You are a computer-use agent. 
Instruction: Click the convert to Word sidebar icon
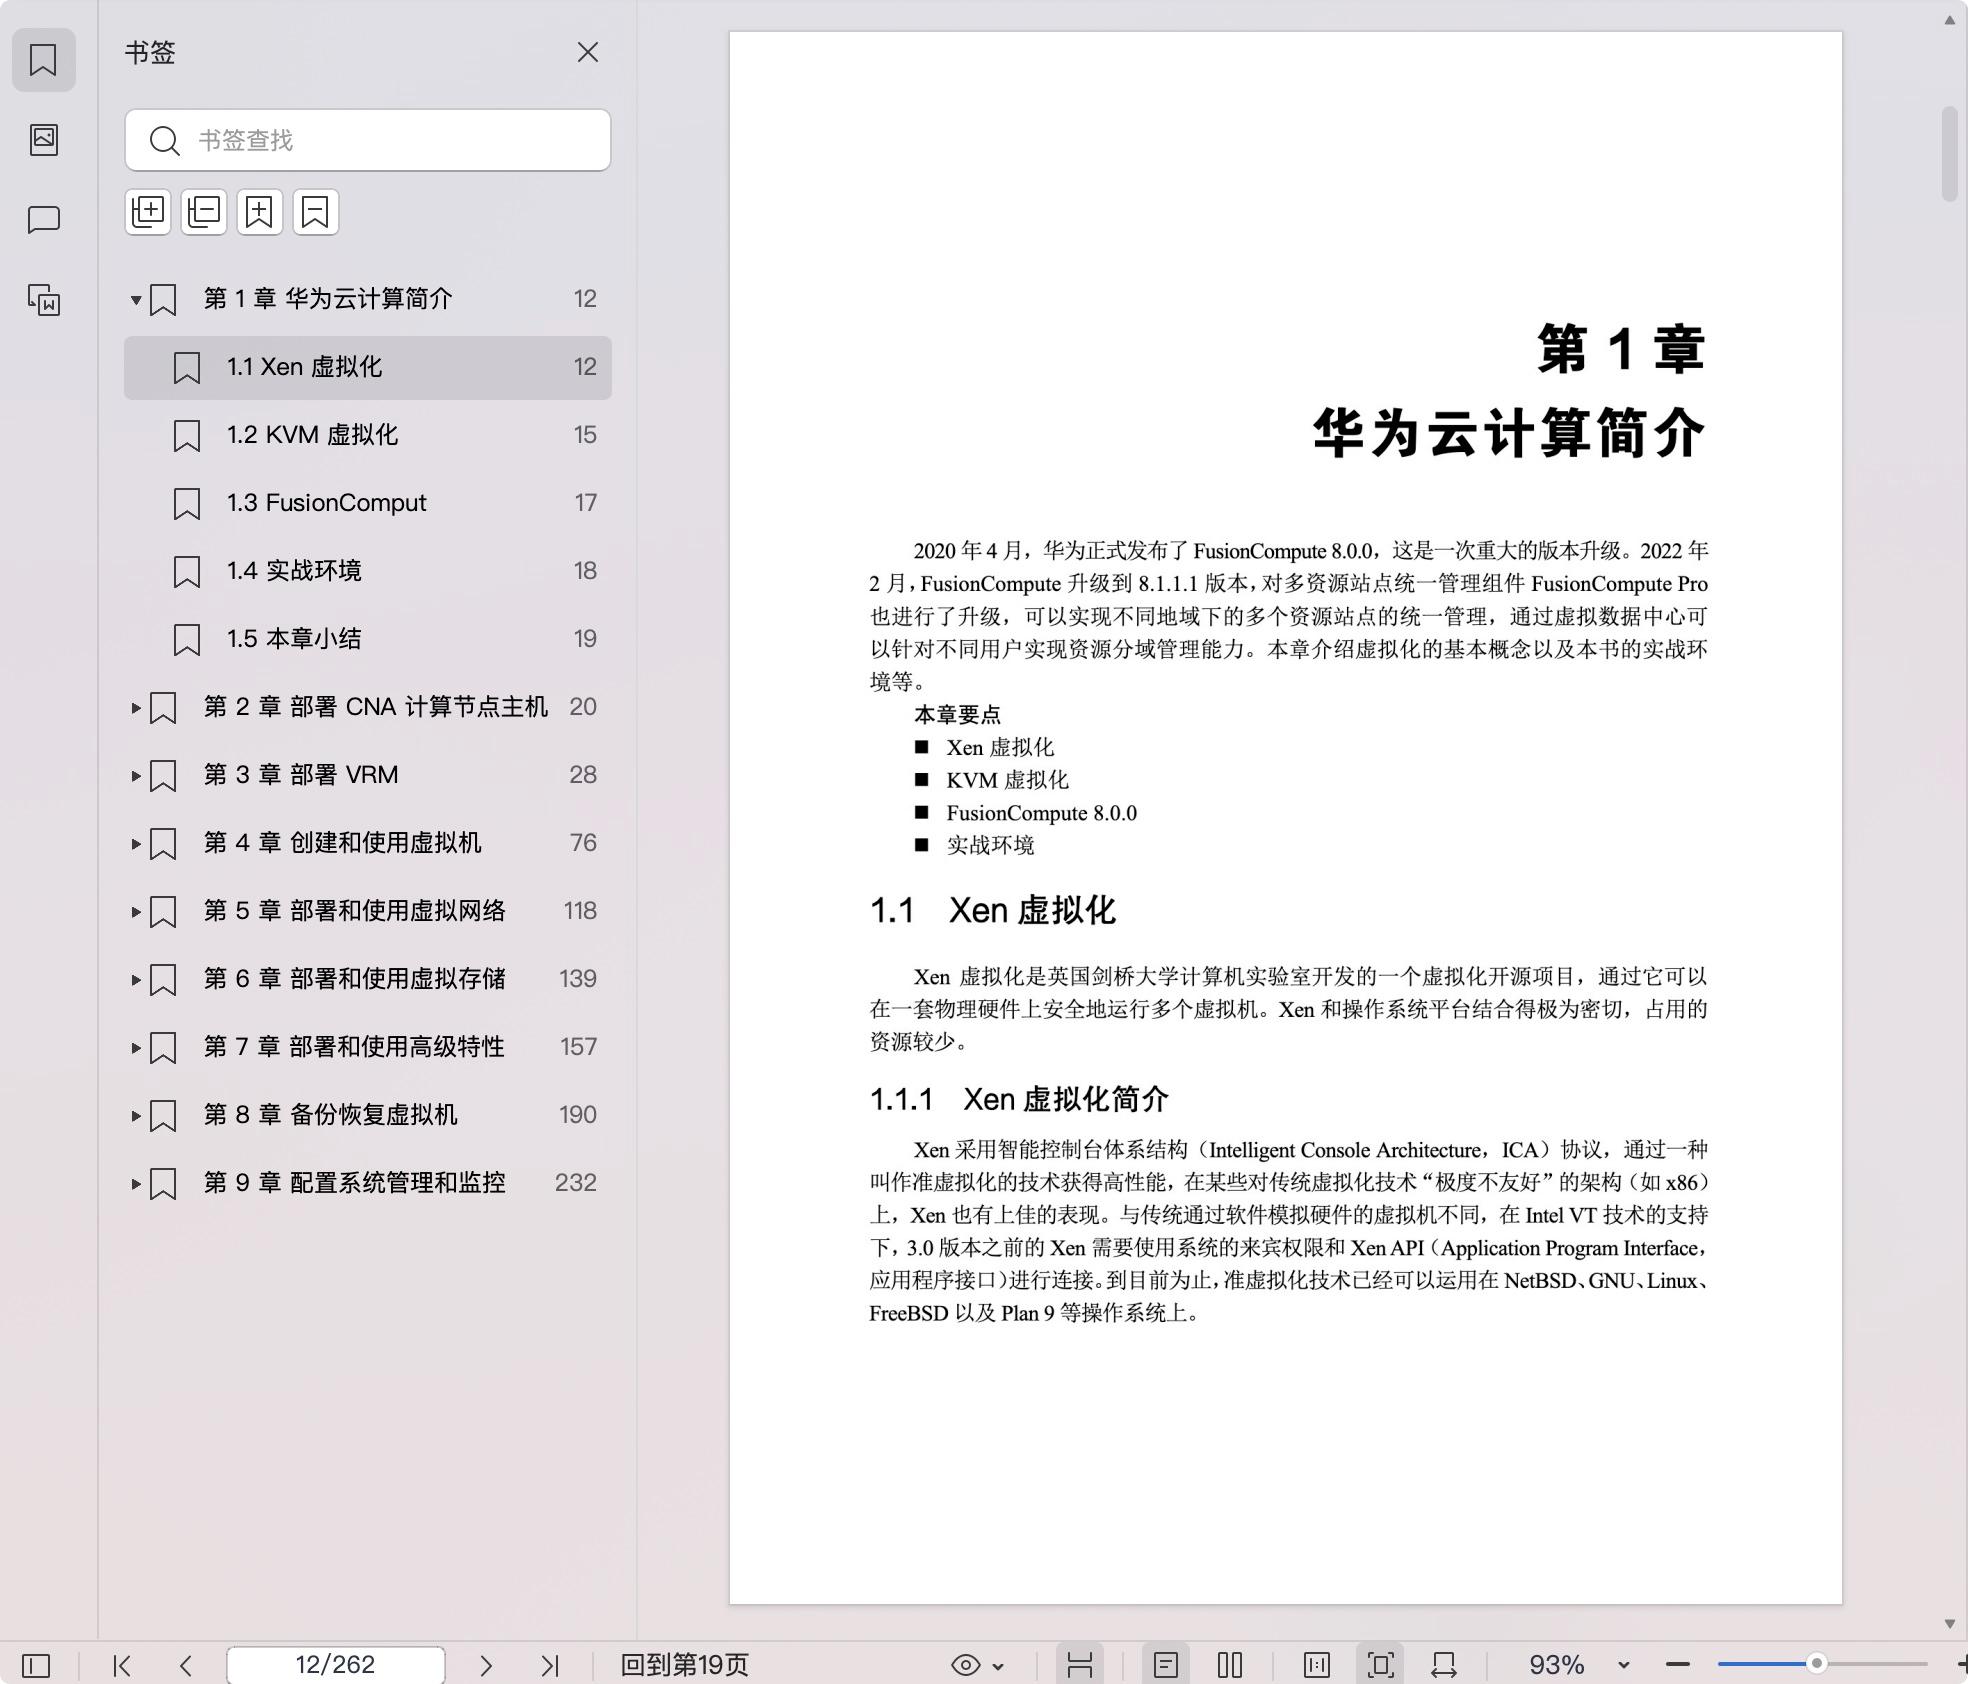point(43,299)
